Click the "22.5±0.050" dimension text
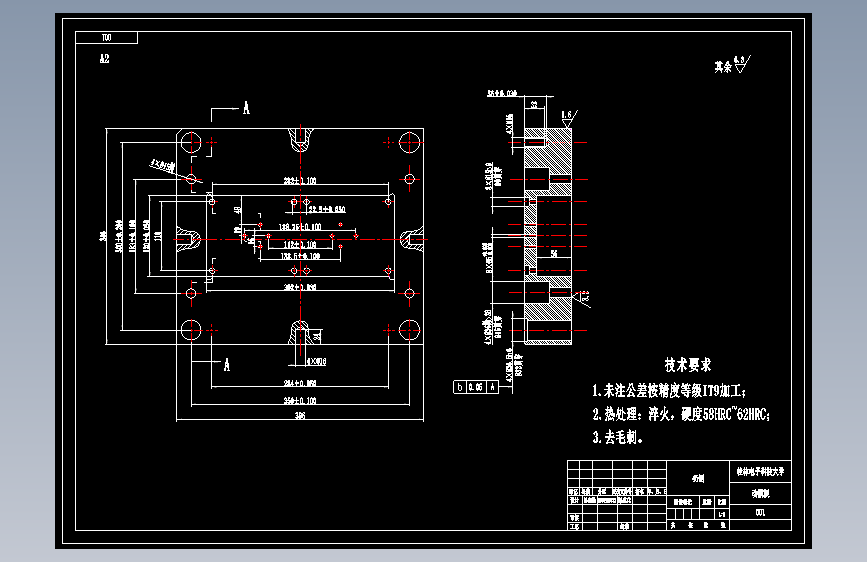Viewport: 867px width, 562px height. point(327,209)
